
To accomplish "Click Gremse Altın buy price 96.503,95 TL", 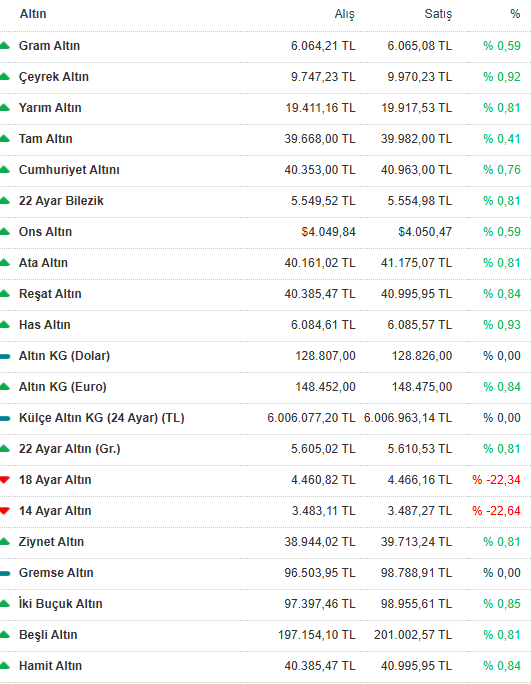I will pyautogui.click(x=320, y=573).
